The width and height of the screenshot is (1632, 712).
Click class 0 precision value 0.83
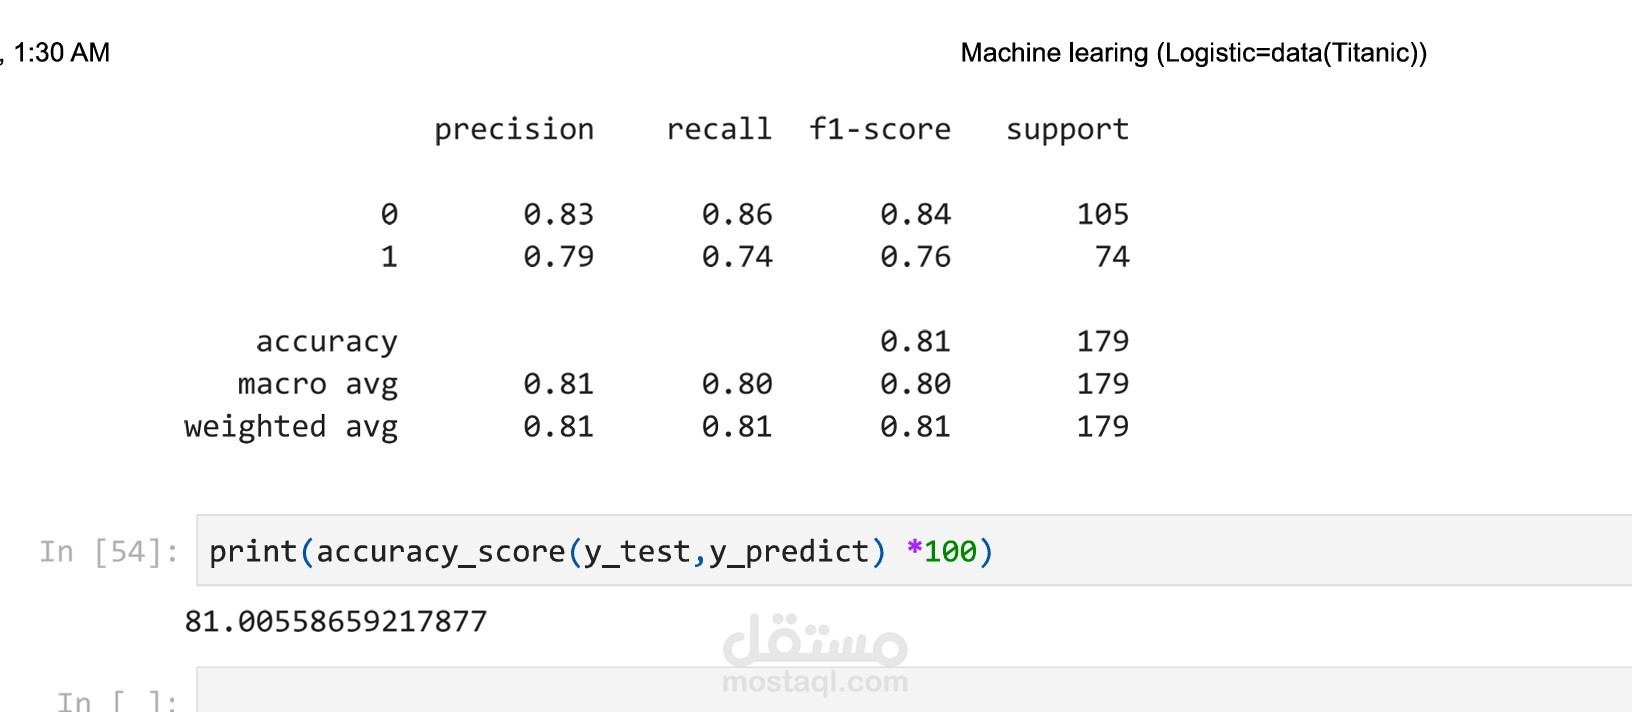pos(559,214)
